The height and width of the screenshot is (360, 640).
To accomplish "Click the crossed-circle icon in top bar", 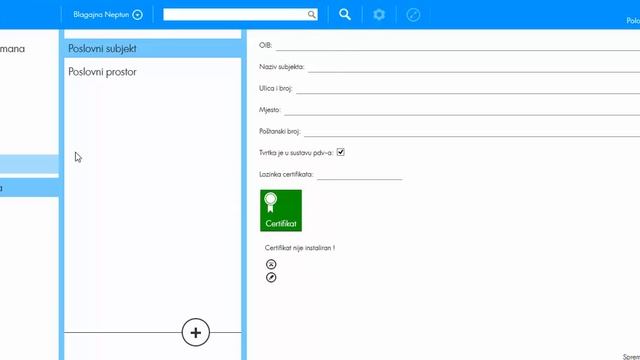I will (413, 15).
